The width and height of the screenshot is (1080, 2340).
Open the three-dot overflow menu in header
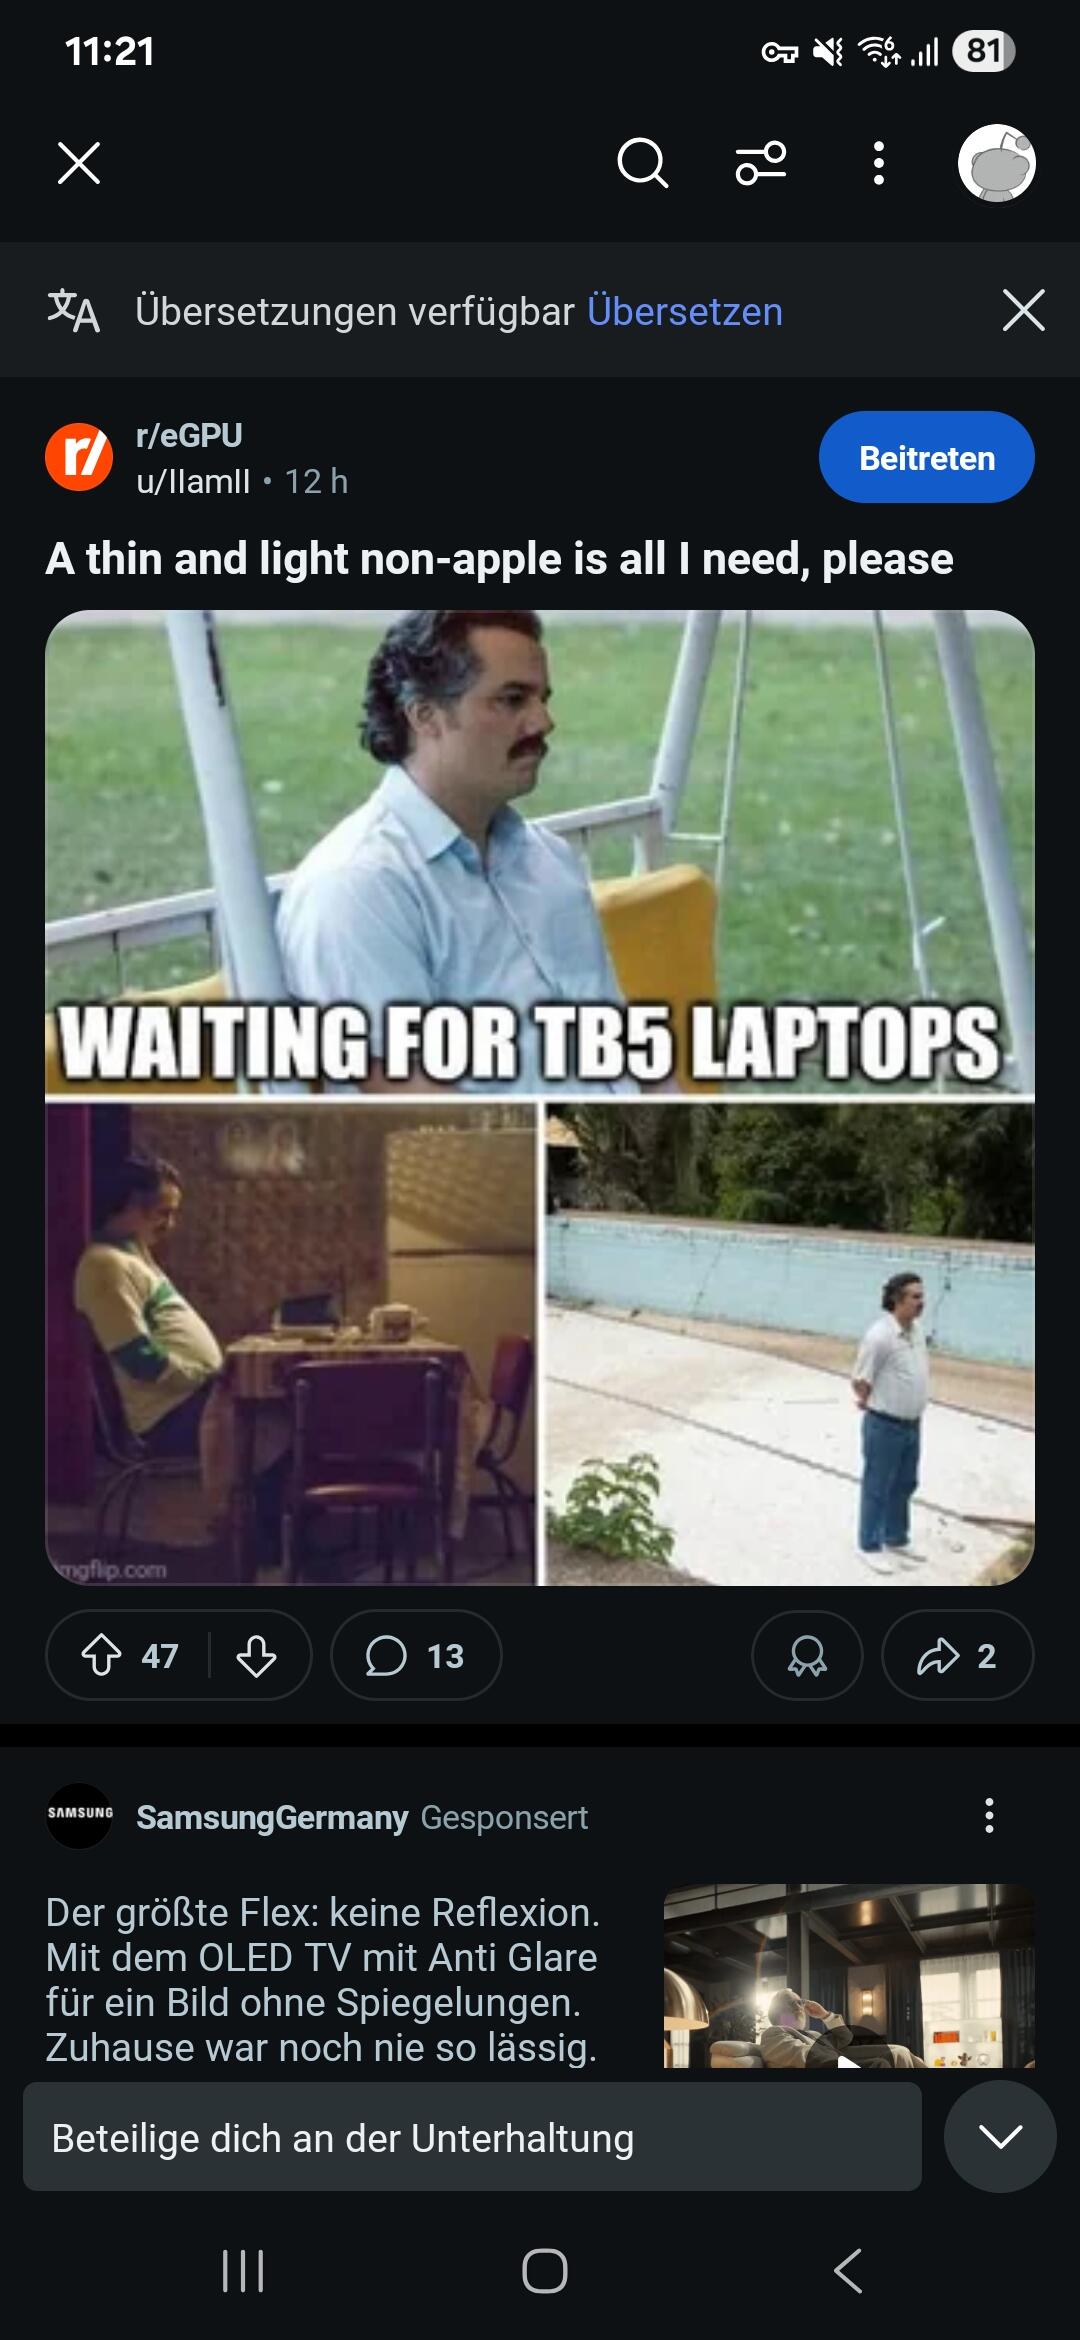pos(878,163)
